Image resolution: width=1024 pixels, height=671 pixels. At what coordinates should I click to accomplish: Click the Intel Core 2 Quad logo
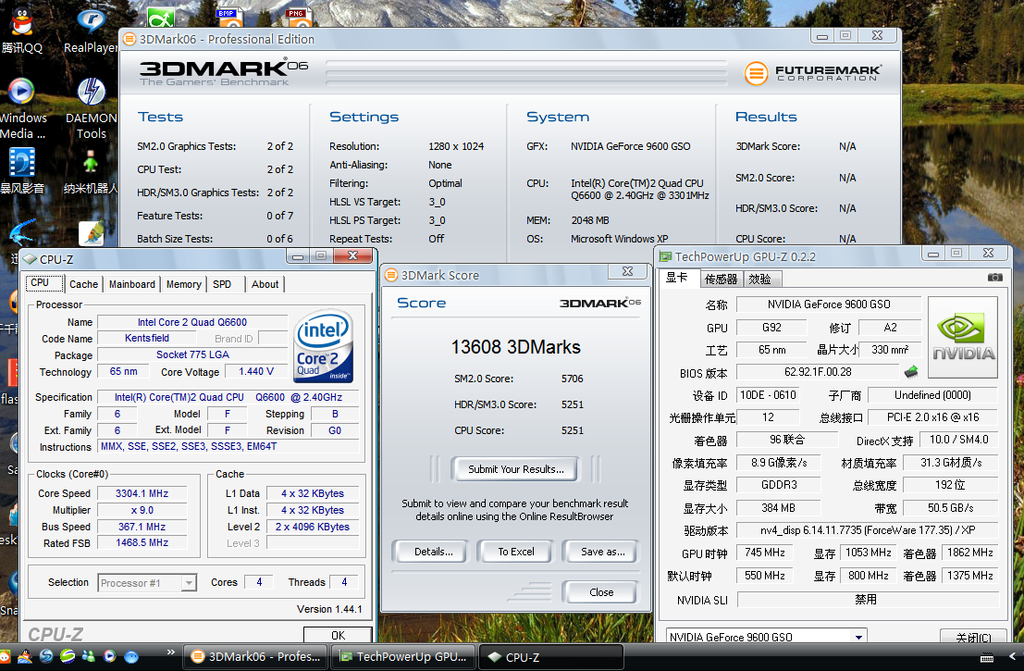[x=323, y=346]
